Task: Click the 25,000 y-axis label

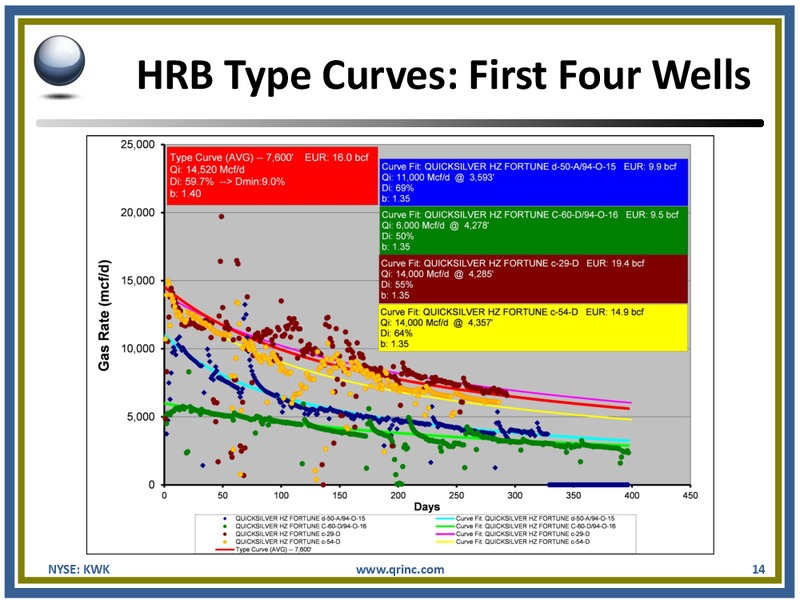Action: pyautogui.click(x=138, y=144)
